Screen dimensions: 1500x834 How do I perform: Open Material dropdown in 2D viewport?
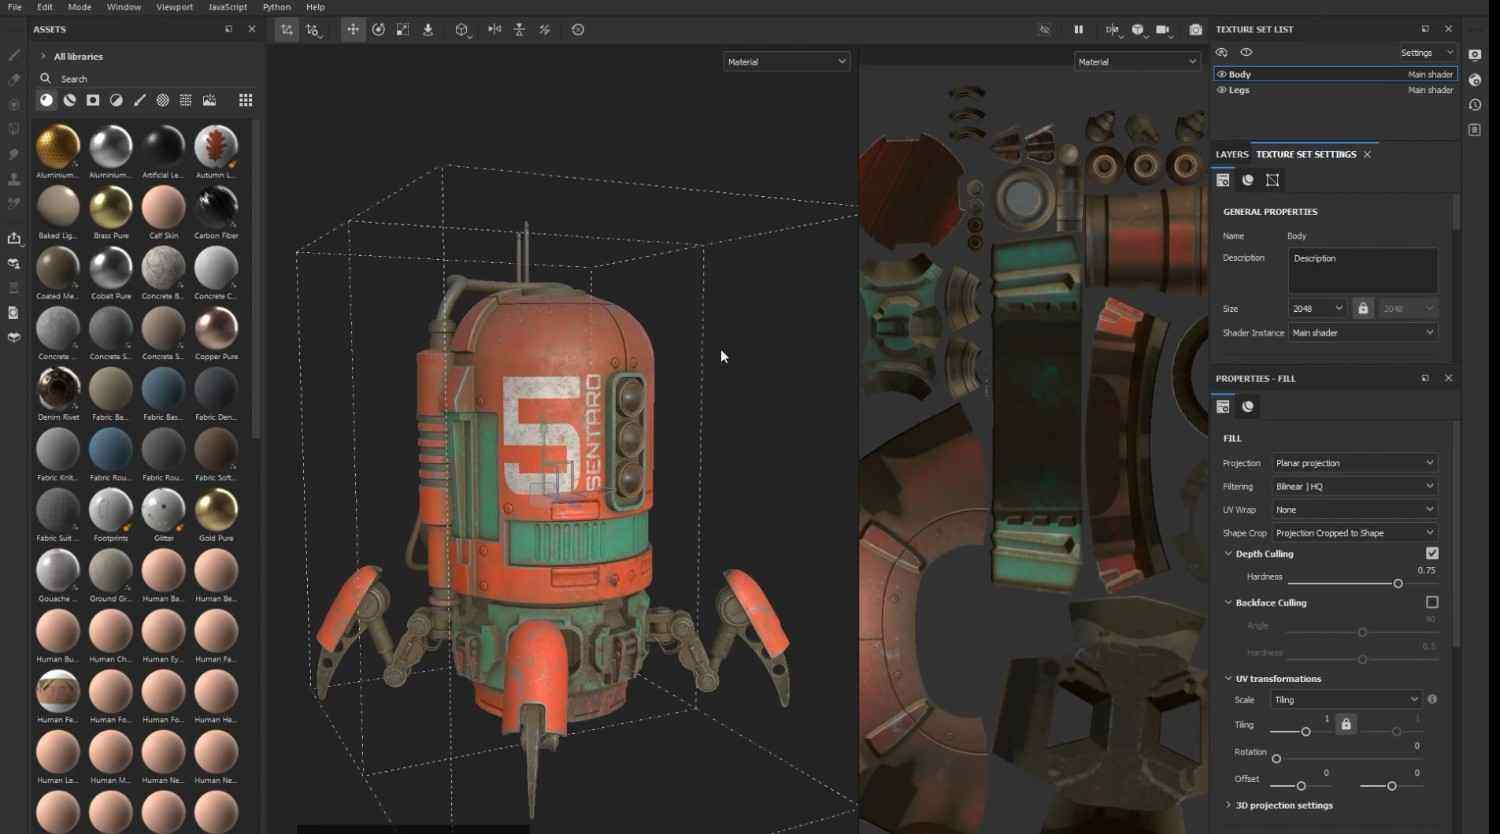(1136, 62)
